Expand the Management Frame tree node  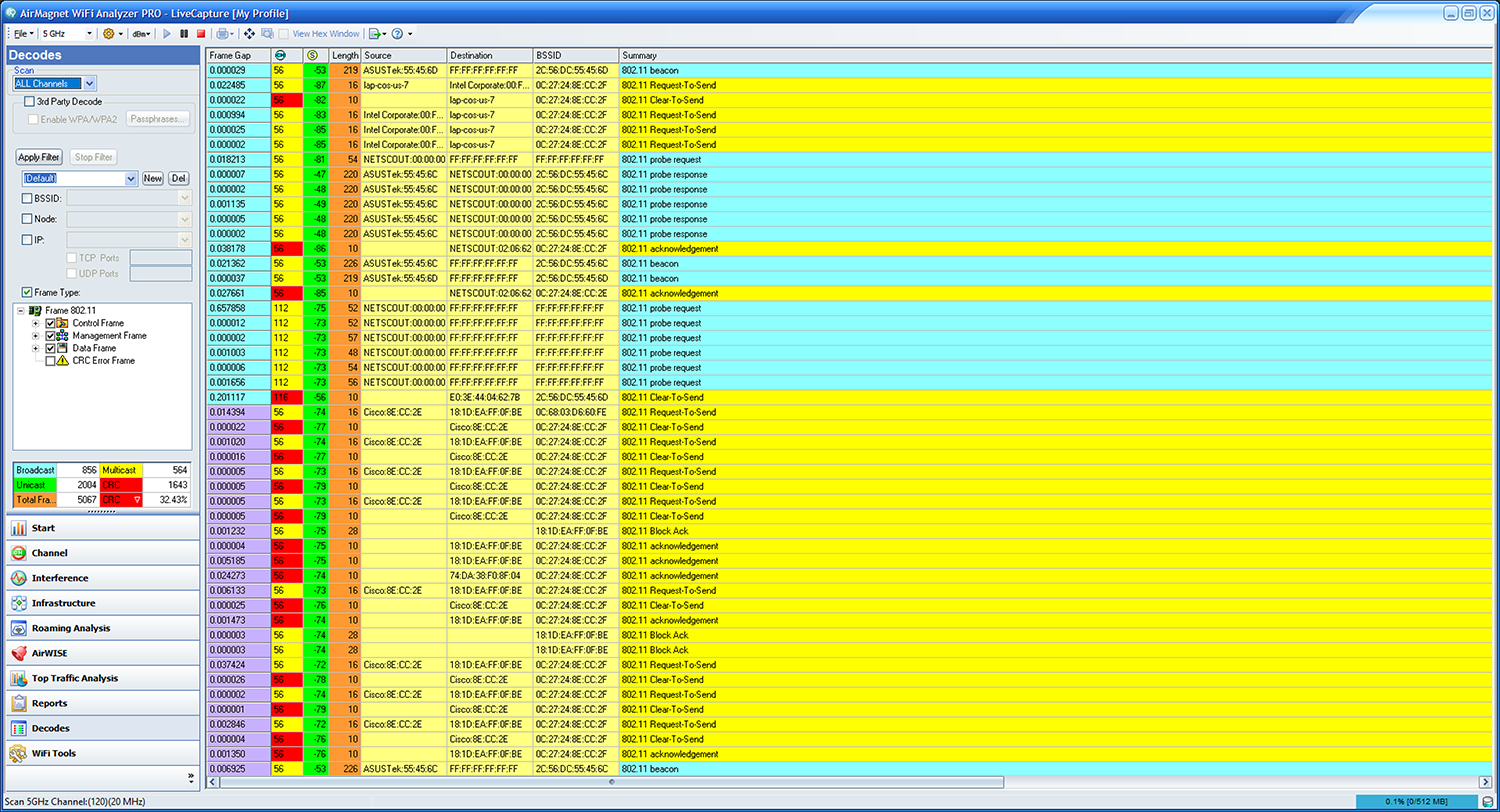(x=36, y=336)
